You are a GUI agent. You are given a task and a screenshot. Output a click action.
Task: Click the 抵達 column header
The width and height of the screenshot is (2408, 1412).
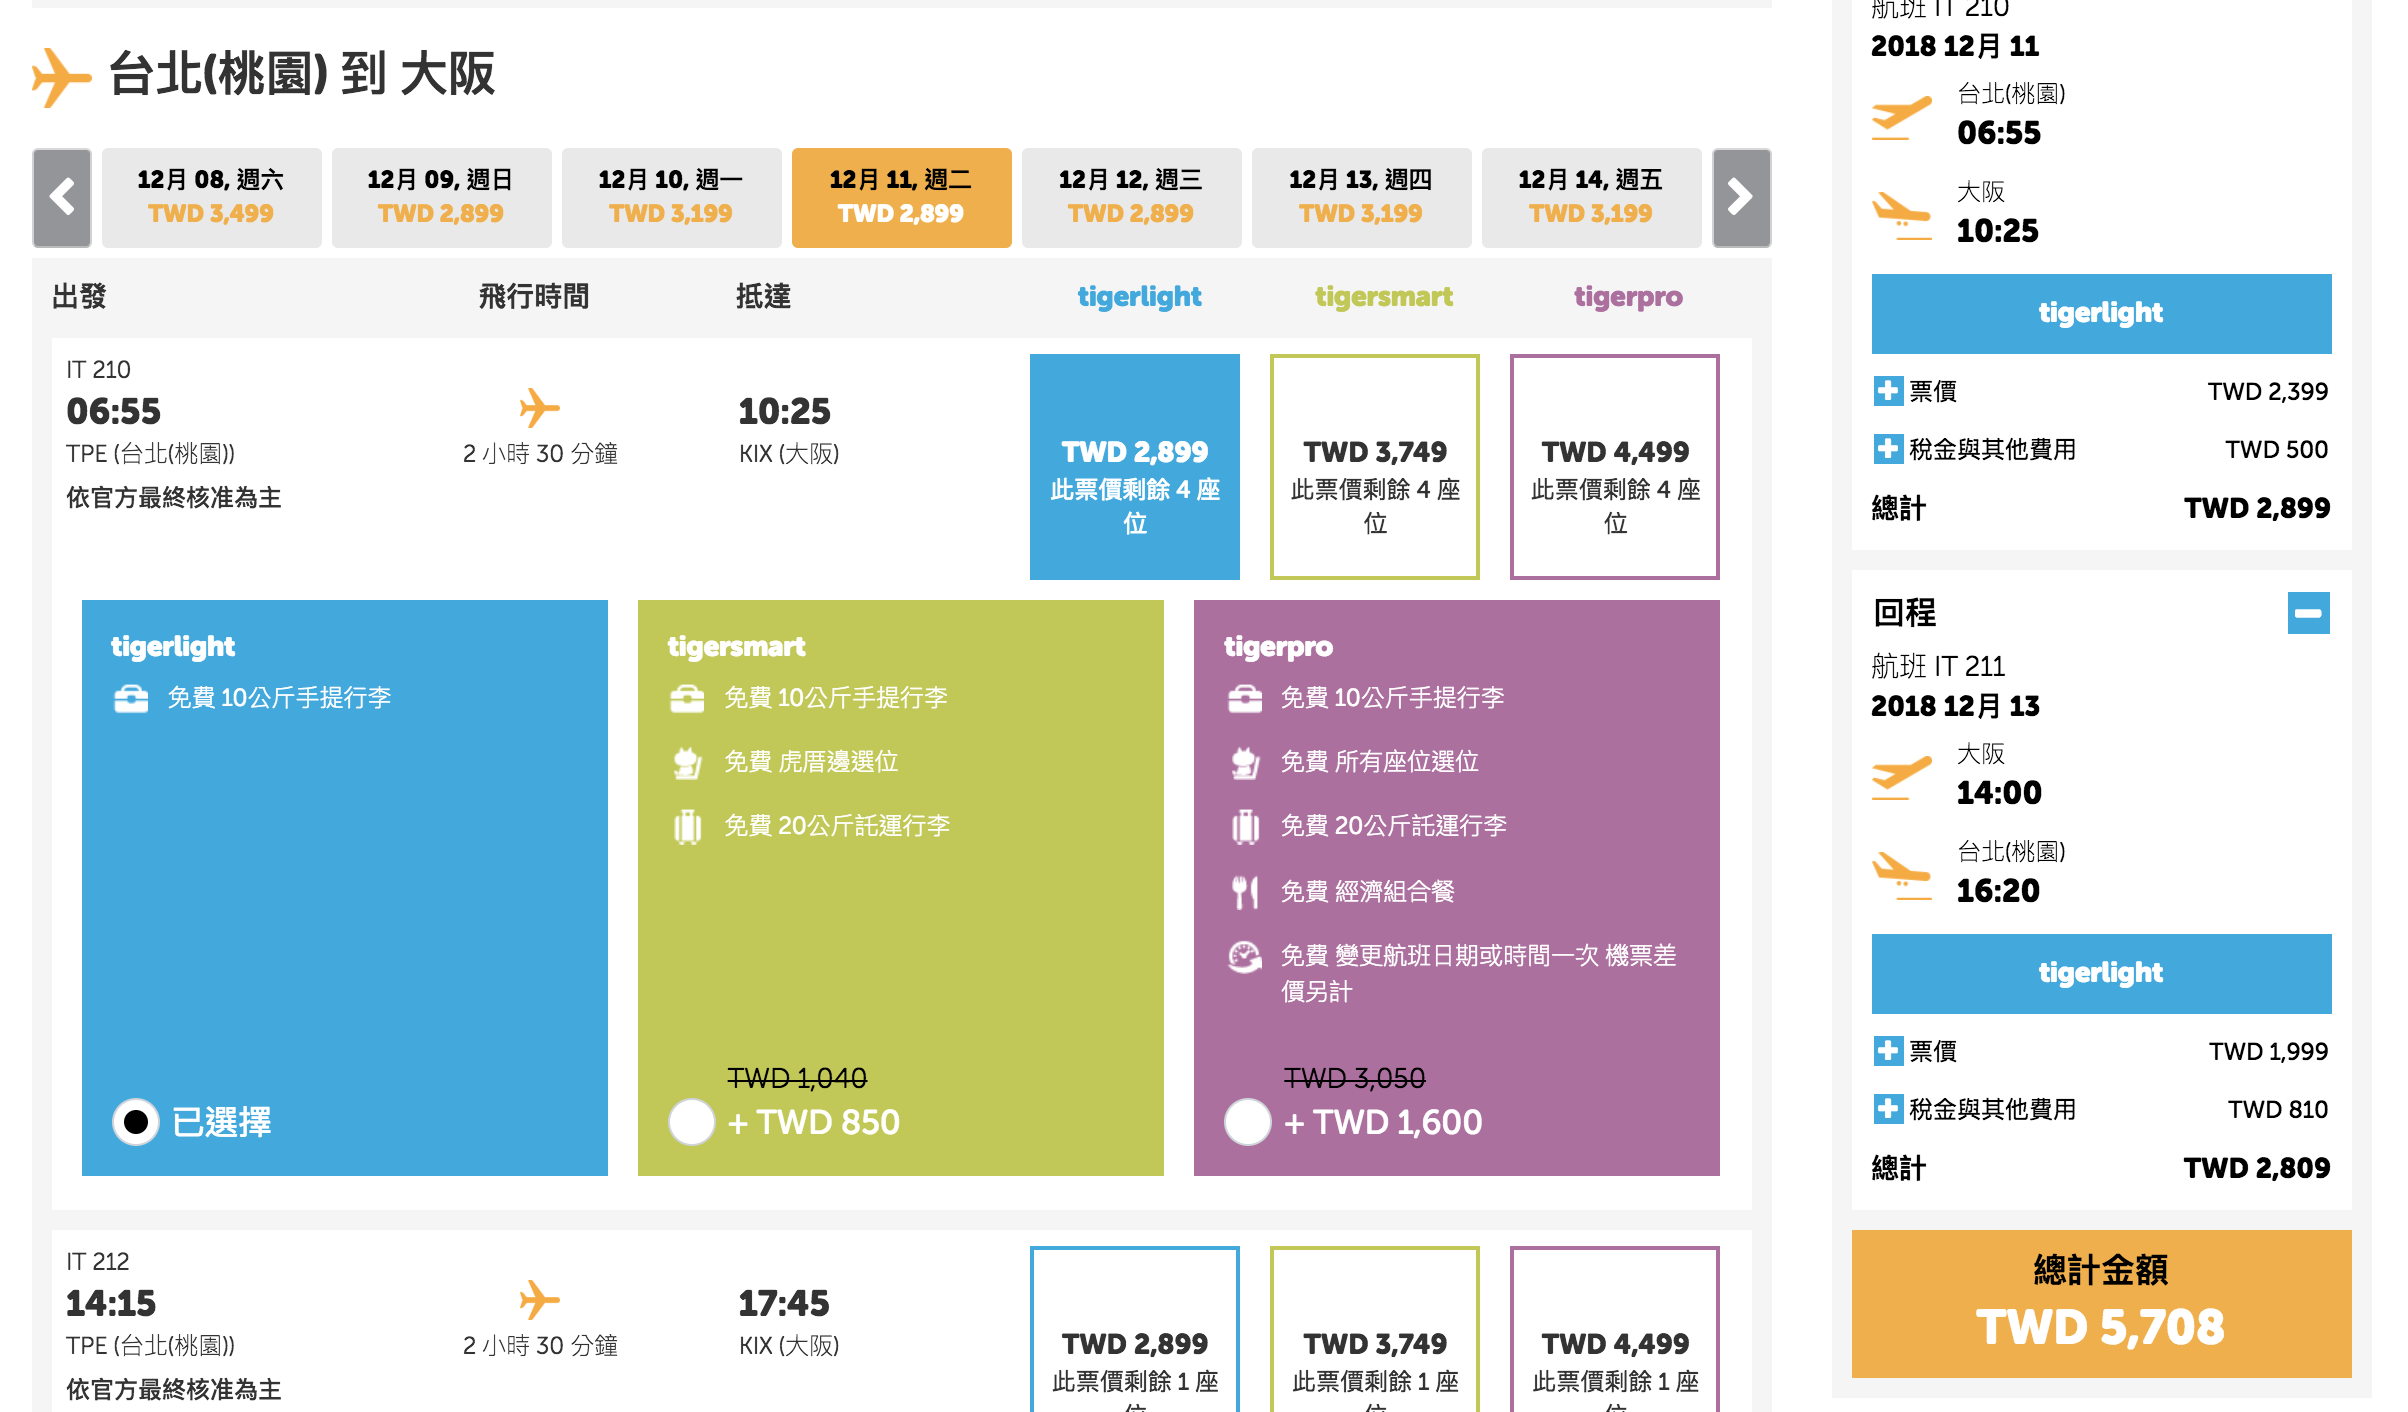pyautogui.click(x=763, y=297)
